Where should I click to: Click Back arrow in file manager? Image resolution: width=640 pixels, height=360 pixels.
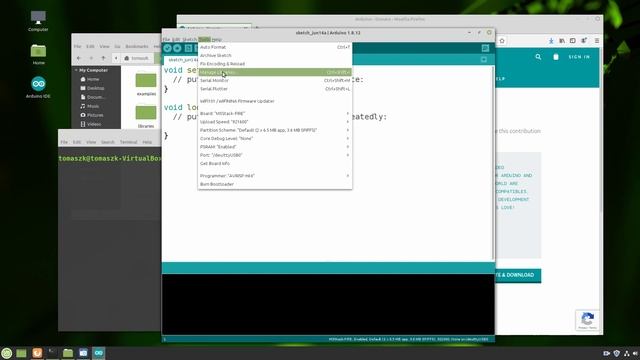coord(79,58)
